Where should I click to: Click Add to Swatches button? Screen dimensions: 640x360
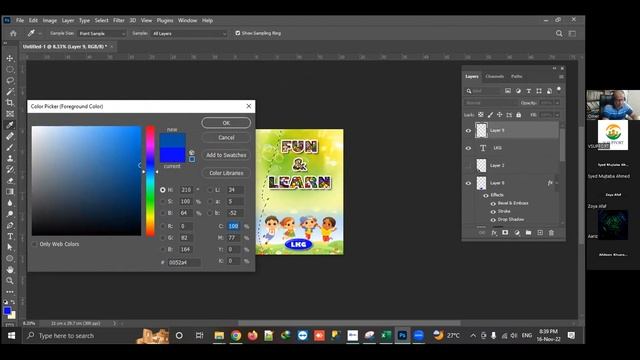tap(226, 155)
